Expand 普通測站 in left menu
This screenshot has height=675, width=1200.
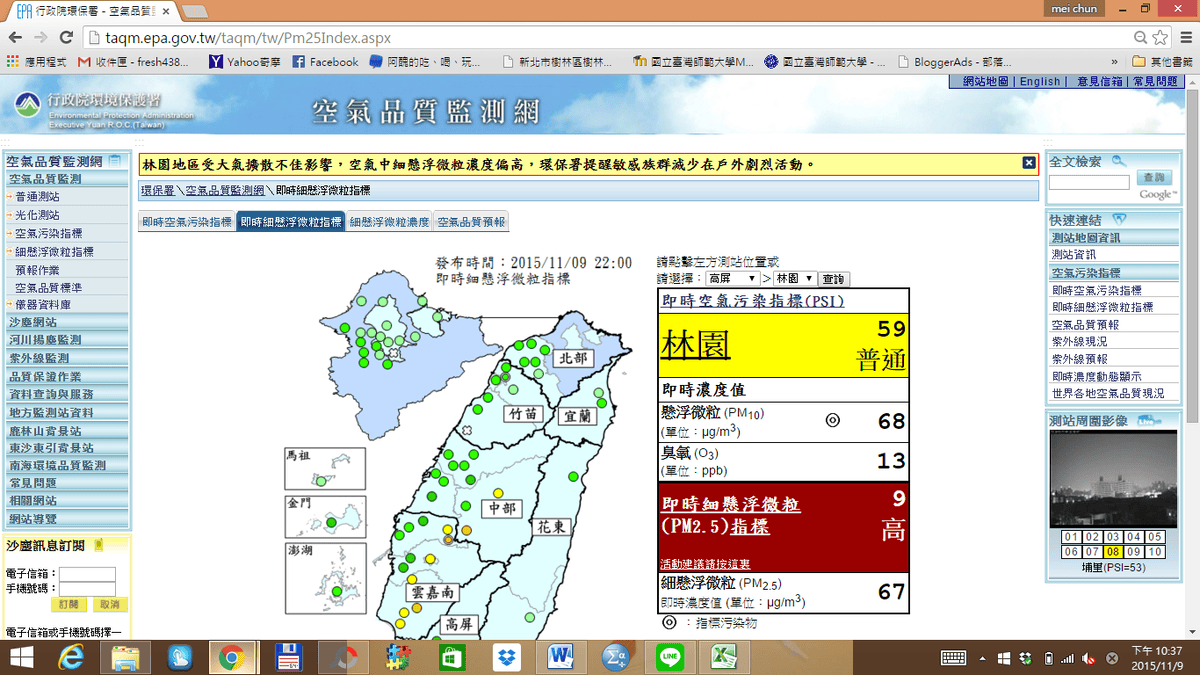coord(37,197)
